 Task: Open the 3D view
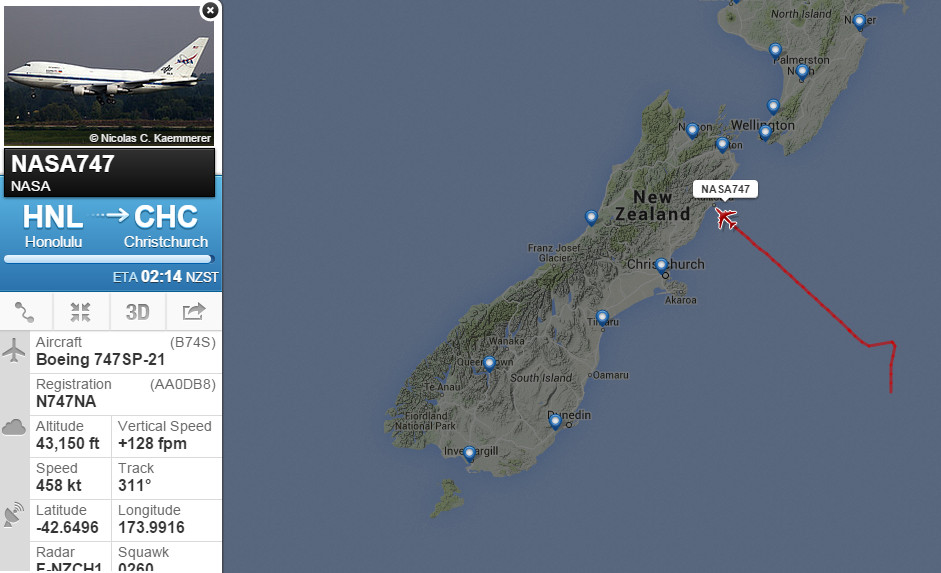137,311
